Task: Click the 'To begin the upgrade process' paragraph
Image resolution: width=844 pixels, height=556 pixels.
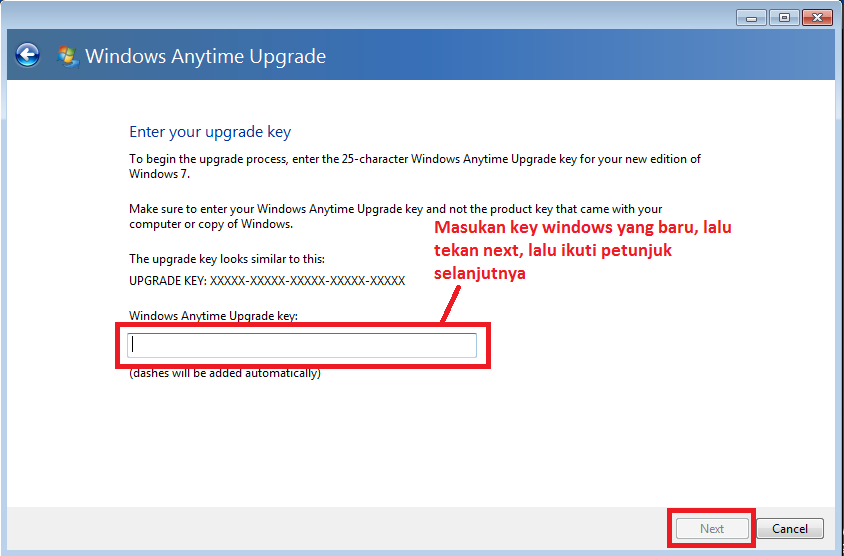Action: [x=415, y=166]
